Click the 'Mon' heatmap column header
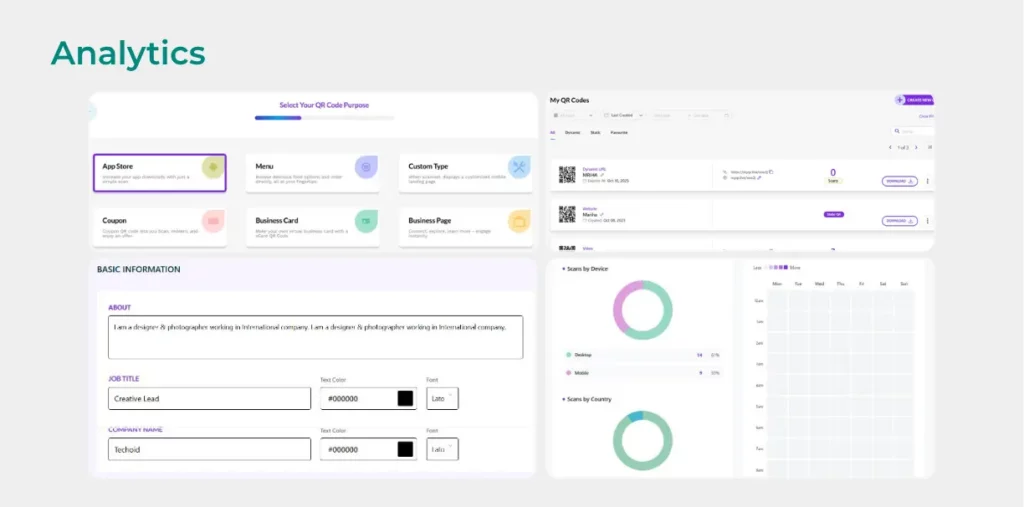 777,284
